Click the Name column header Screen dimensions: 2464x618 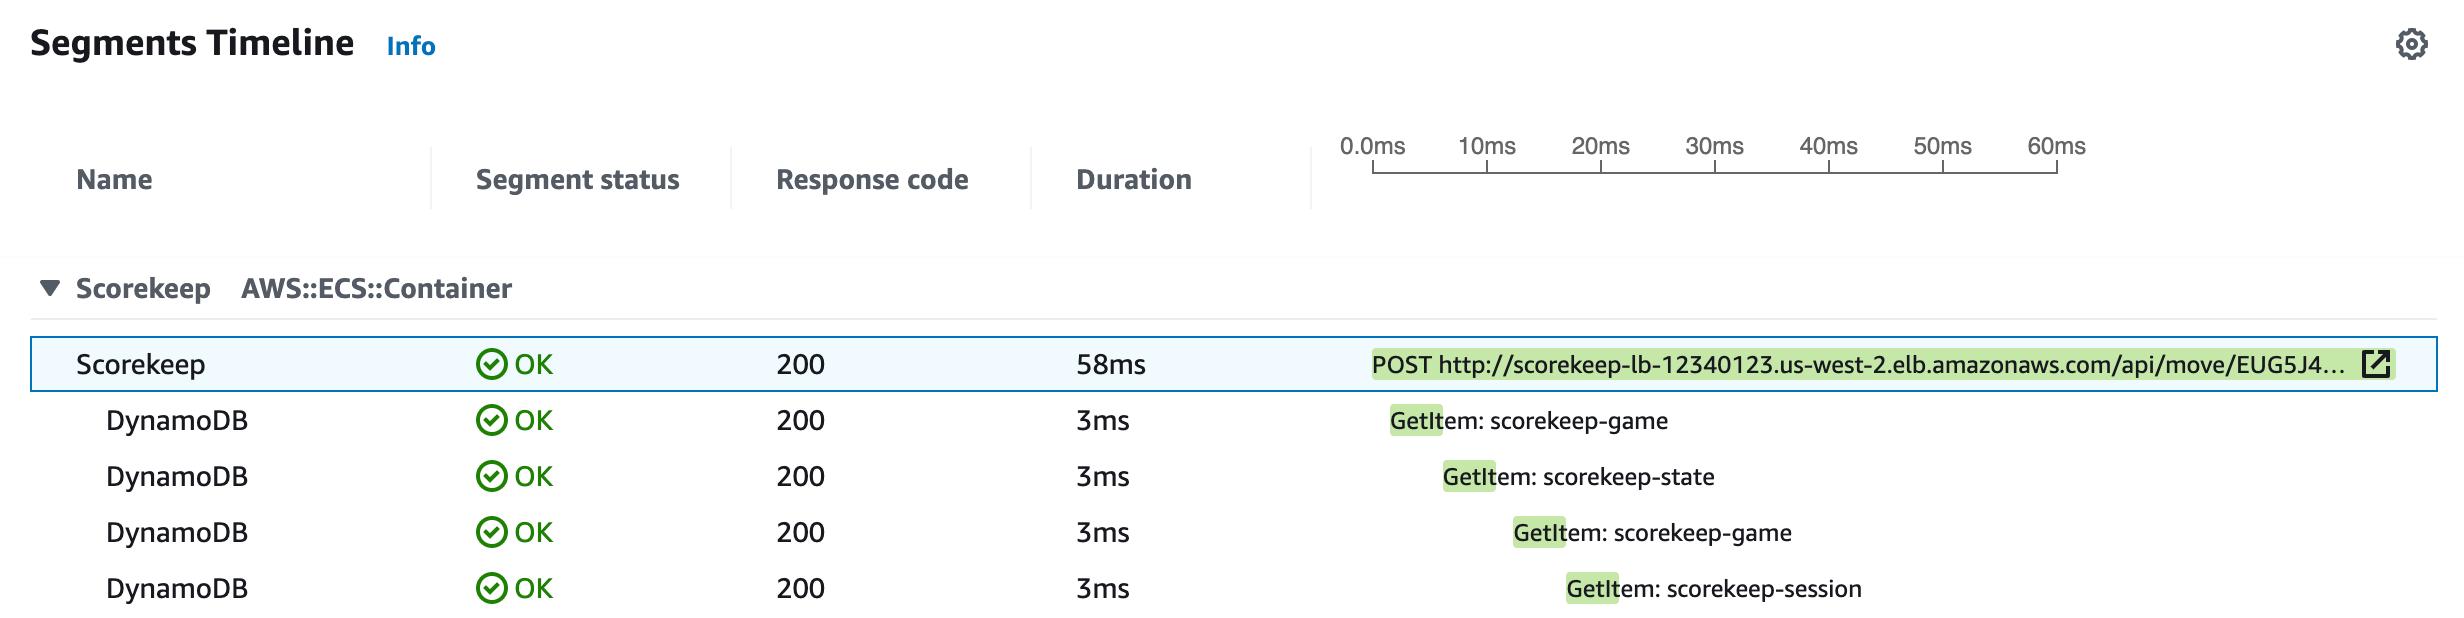coord(114,179)
